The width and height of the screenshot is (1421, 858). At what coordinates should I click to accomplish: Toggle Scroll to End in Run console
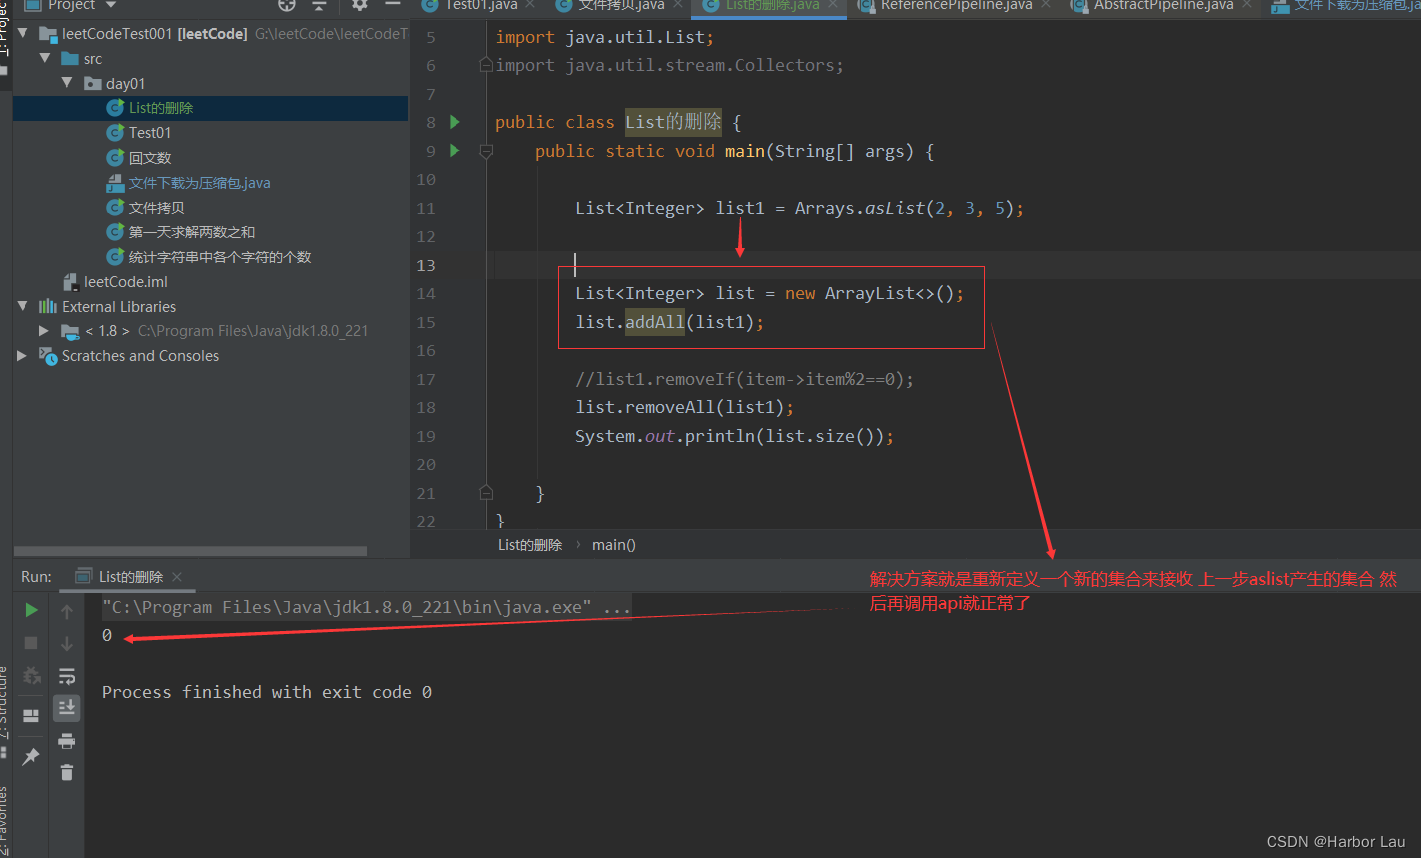tap(67, 708)
